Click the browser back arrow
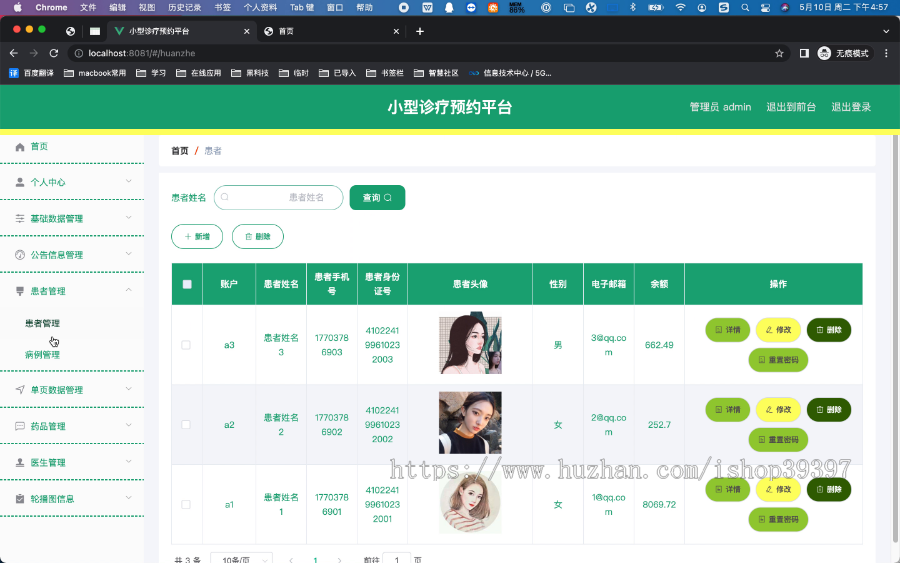Screen dimensions: 900x563 [x=14, y=53]
